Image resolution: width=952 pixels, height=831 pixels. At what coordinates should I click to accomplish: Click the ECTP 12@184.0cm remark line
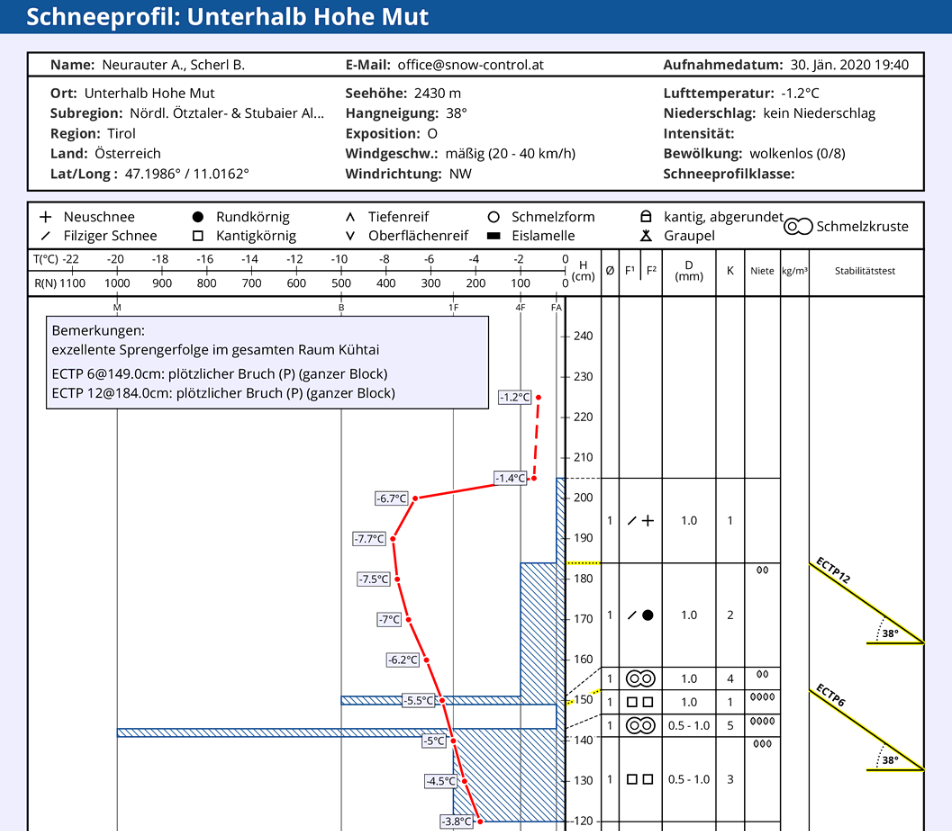tap(223, 393)
